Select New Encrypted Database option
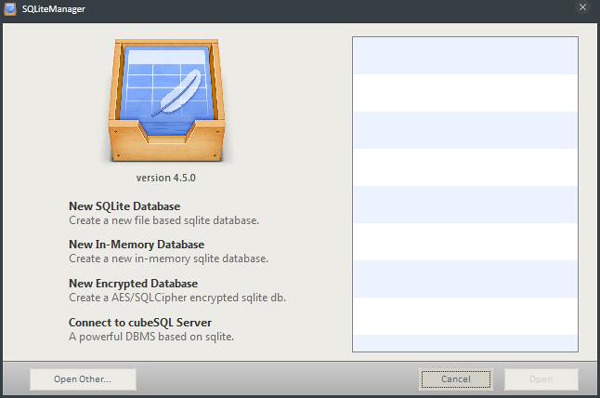 click(x=133, y=284)
